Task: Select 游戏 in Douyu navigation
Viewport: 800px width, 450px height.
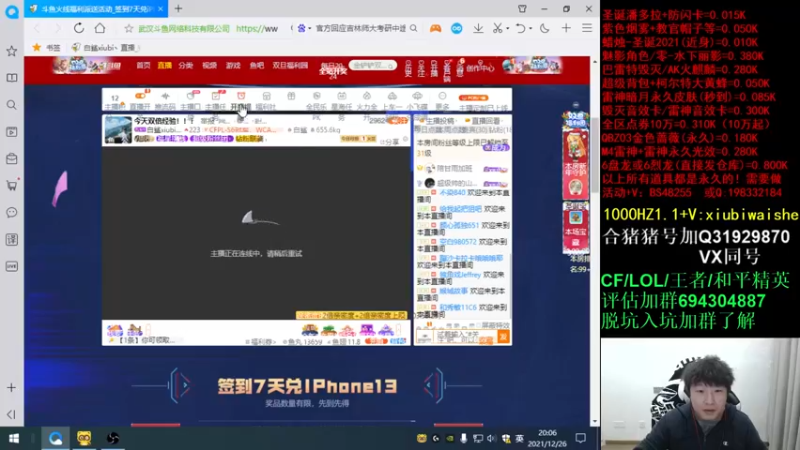Action: (233, 65)
